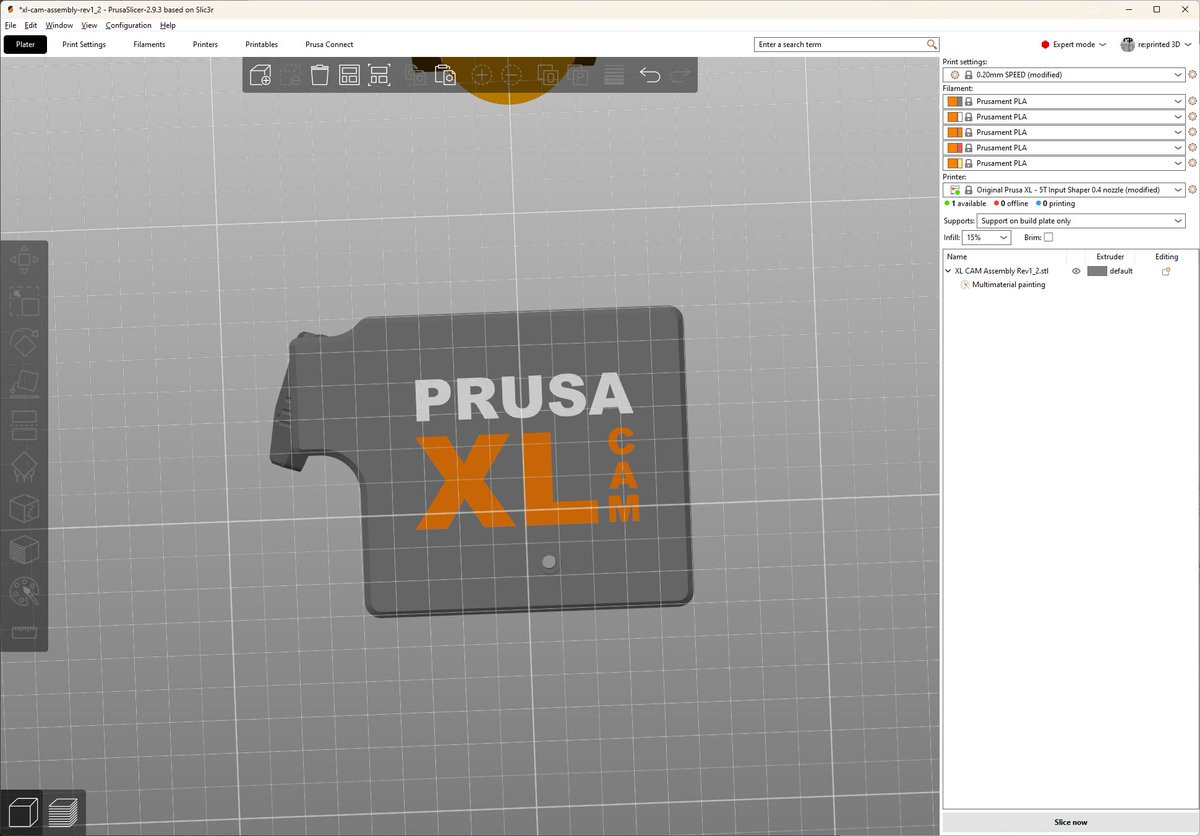Open the File menu
The width and height of the screenshot is (1200, 836).
click(x=10, y=25)
